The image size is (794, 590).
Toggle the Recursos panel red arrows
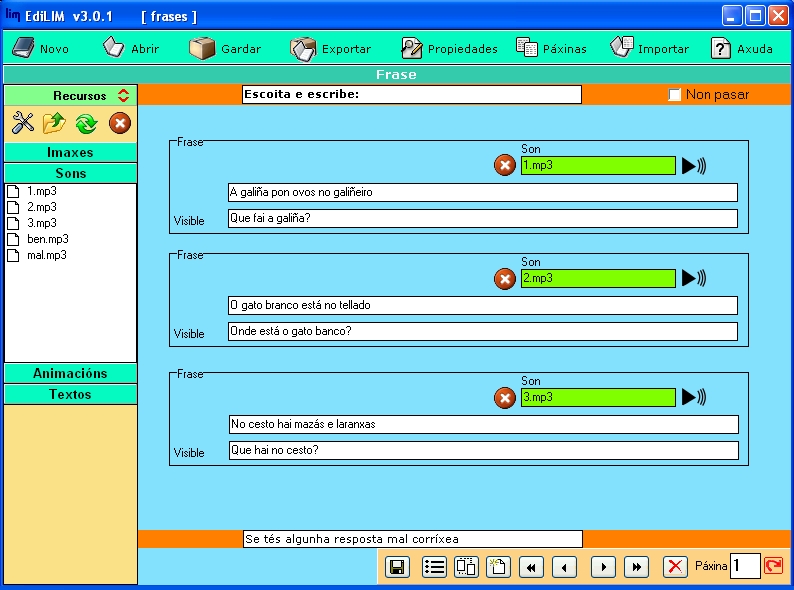[123, 96]
